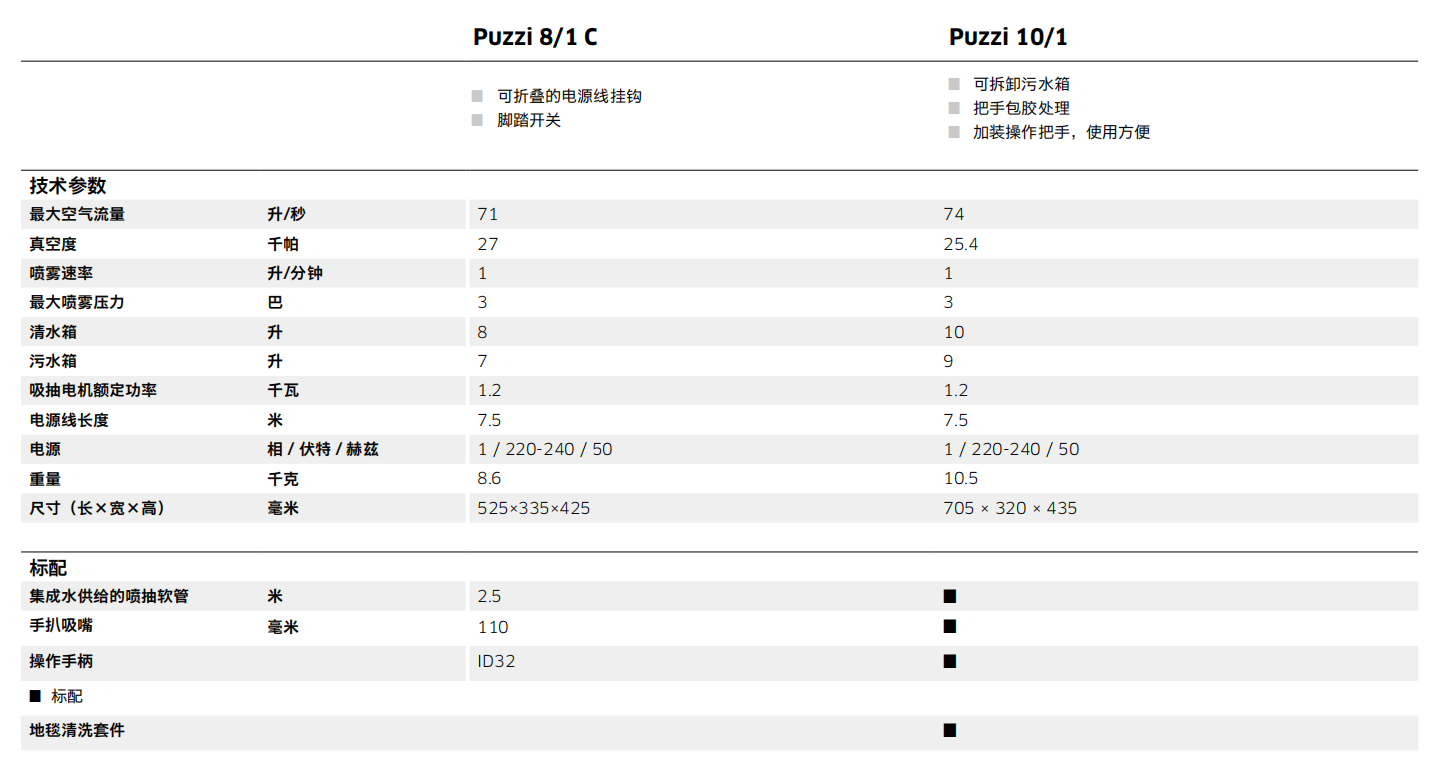
Task: Click the black square legend marker before 标配
Action: point(35,696)
